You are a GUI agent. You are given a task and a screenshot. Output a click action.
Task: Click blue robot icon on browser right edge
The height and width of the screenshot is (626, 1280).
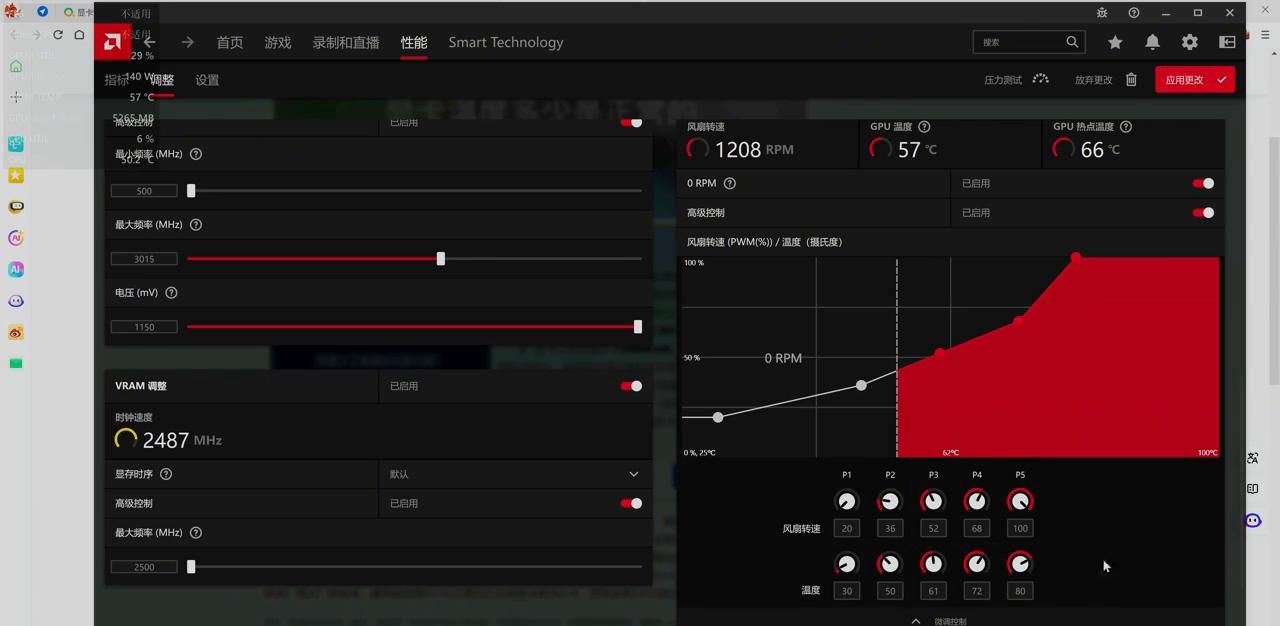tap(1253, 520)
